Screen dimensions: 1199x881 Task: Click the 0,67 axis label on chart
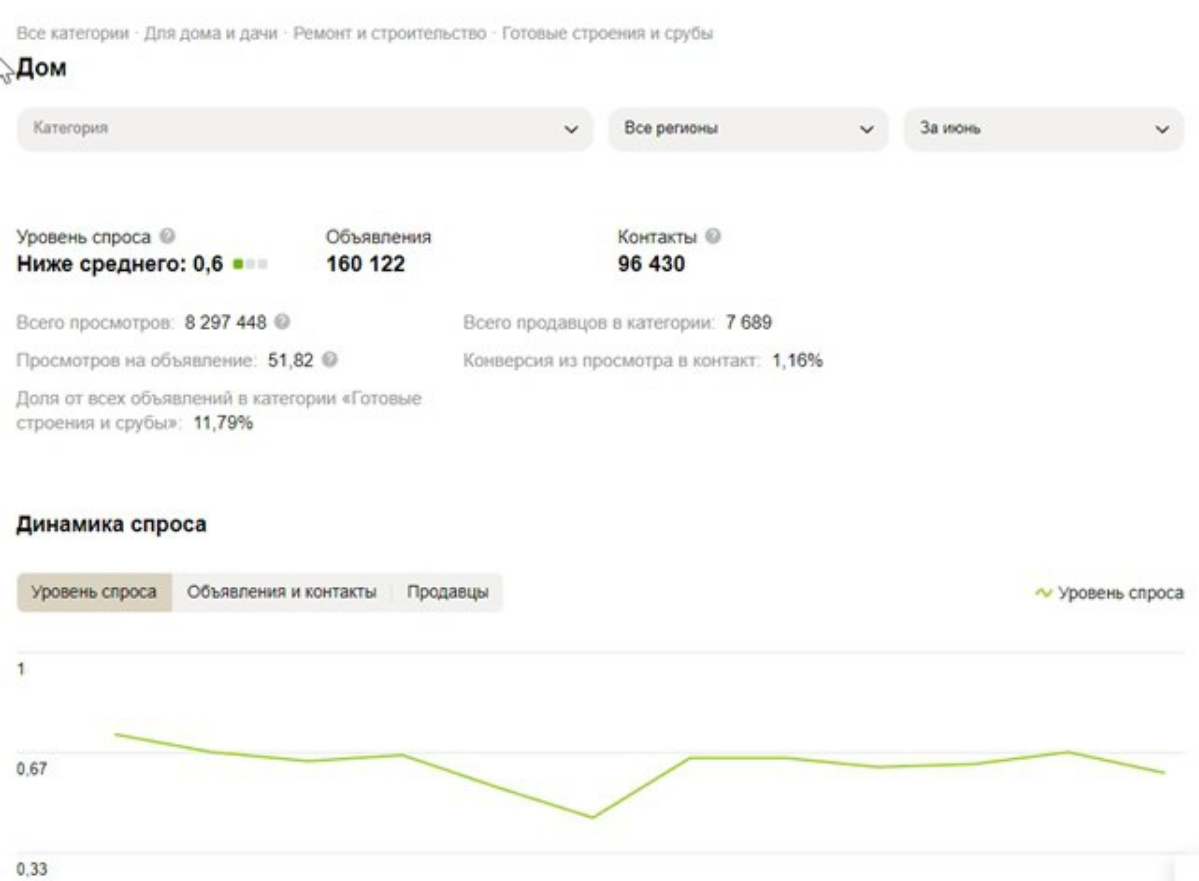[31, 769]
